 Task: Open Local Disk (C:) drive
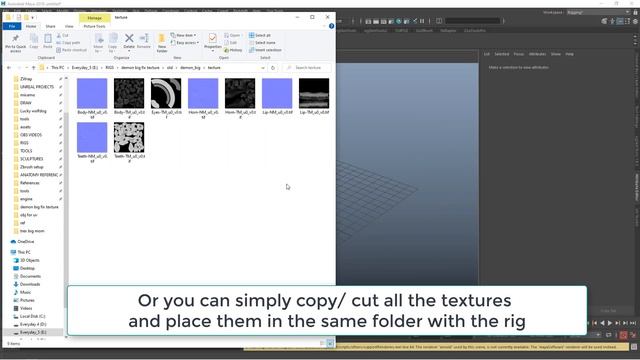point(32,316)
